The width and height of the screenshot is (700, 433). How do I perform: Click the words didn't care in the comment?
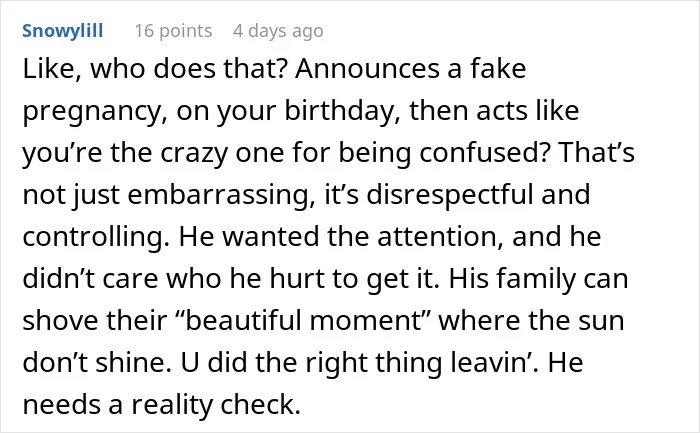point(90,278)
